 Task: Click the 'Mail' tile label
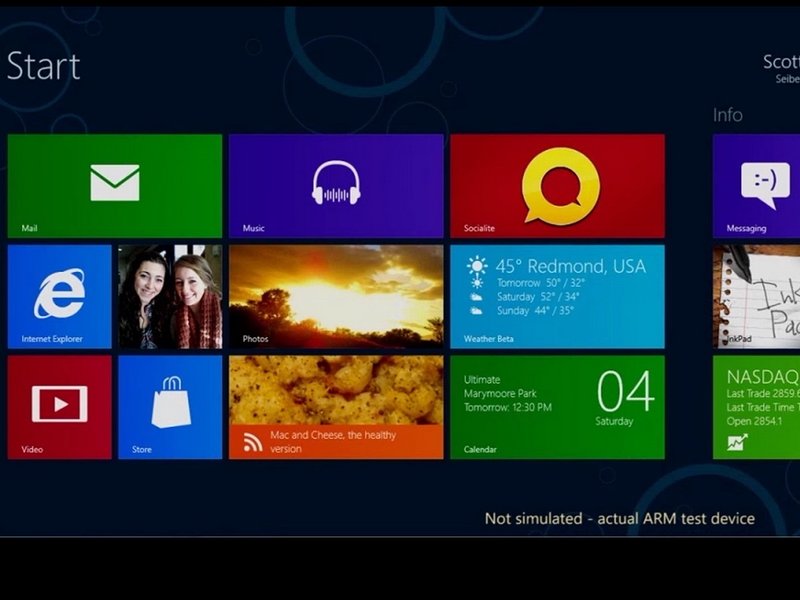[x=29, y=228]
